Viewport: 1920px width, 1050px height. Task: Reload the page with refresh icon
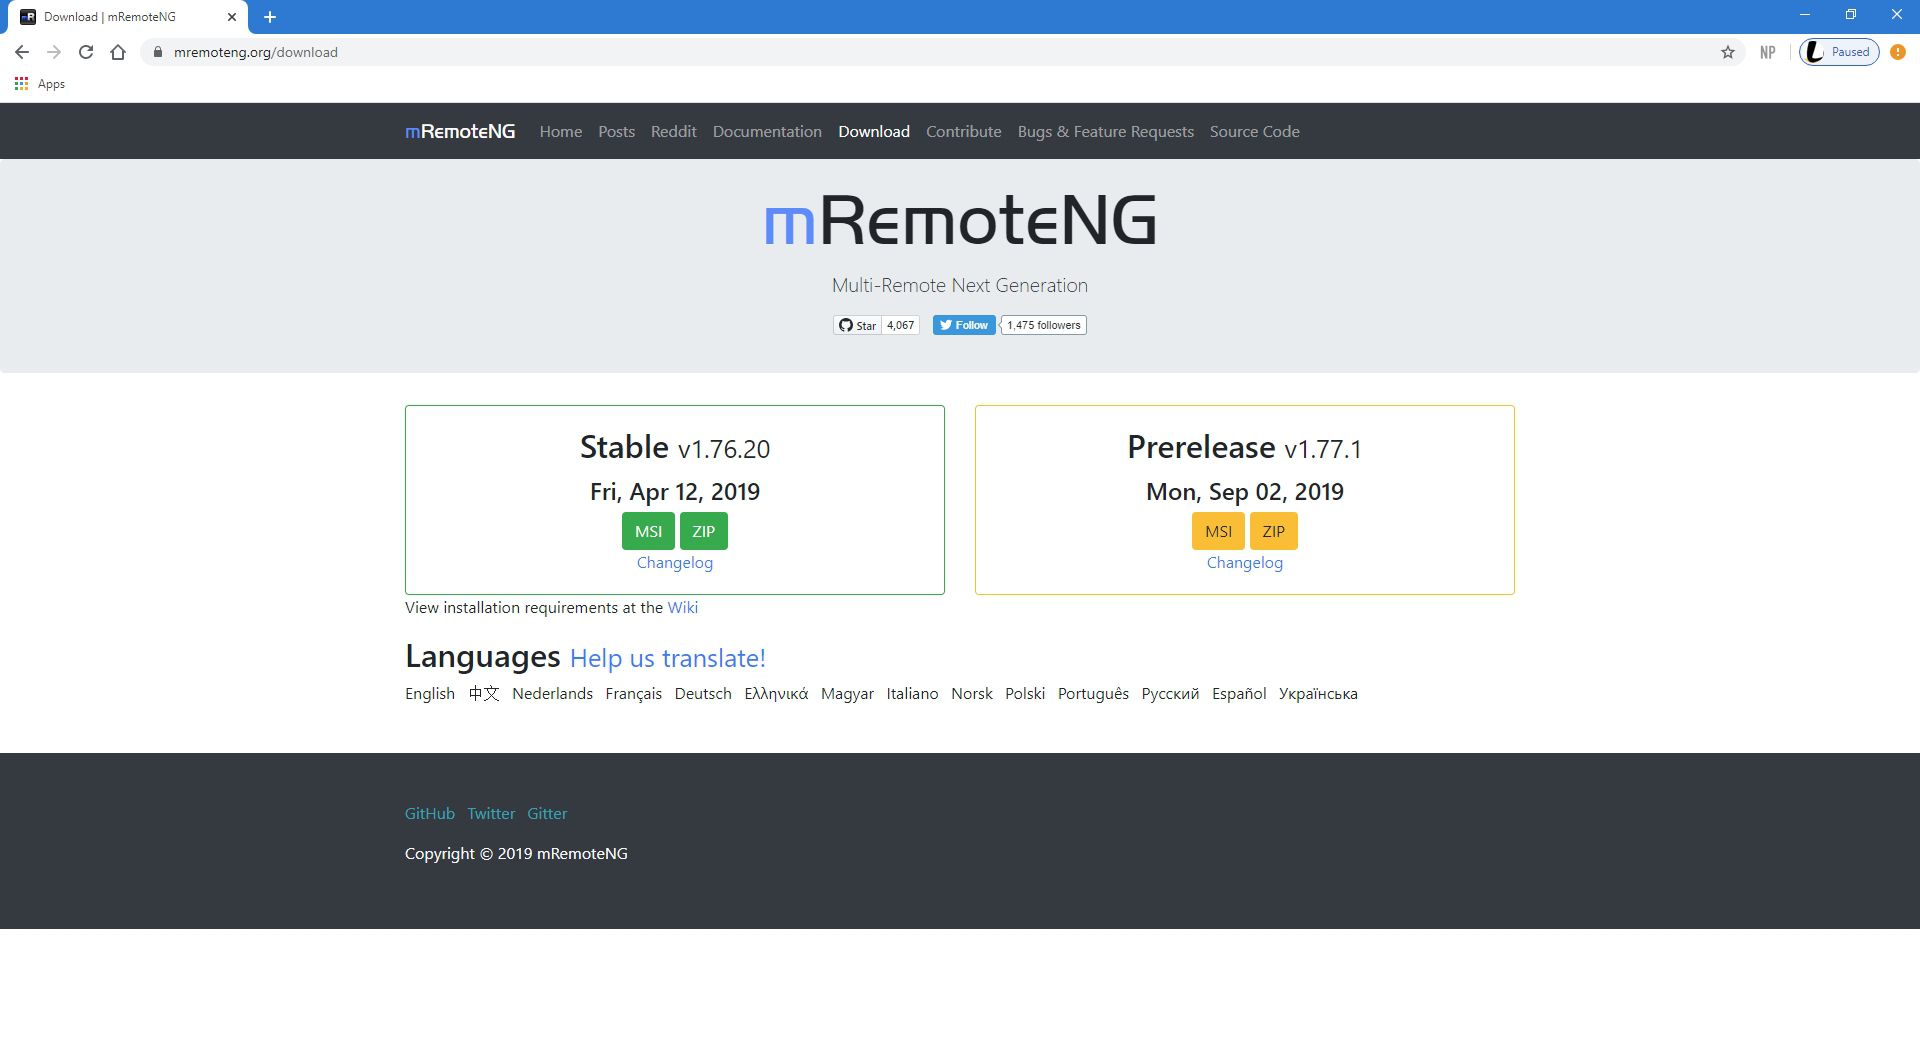[x=86, y=52]
